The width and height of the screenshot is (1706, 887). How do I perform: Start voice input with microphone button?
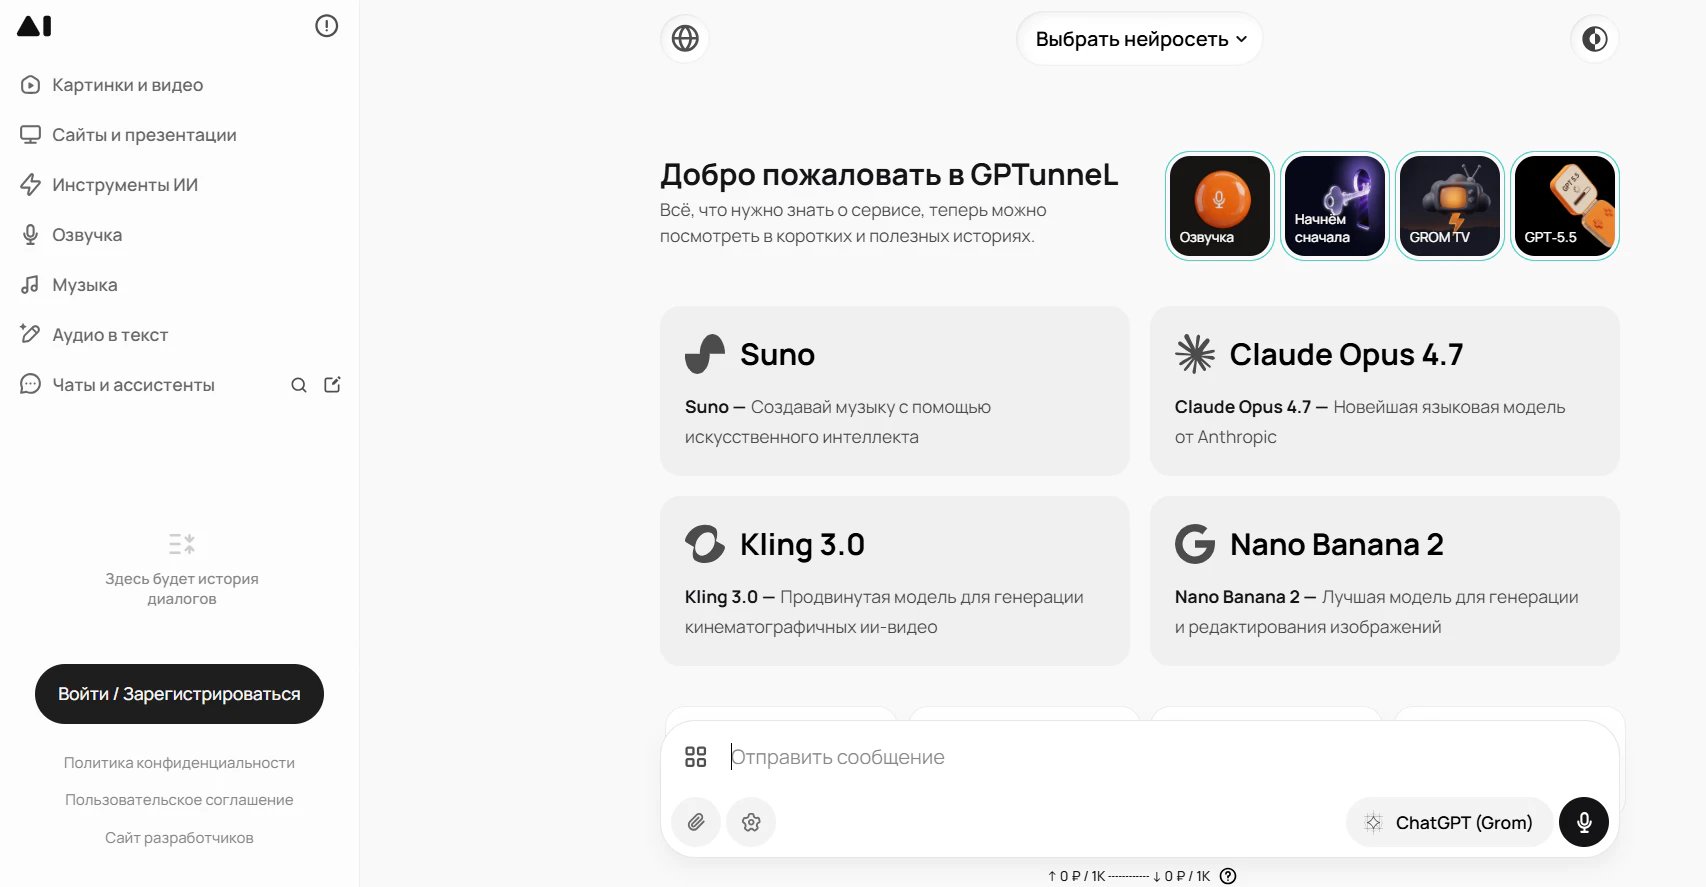[x=1584, y=822]
